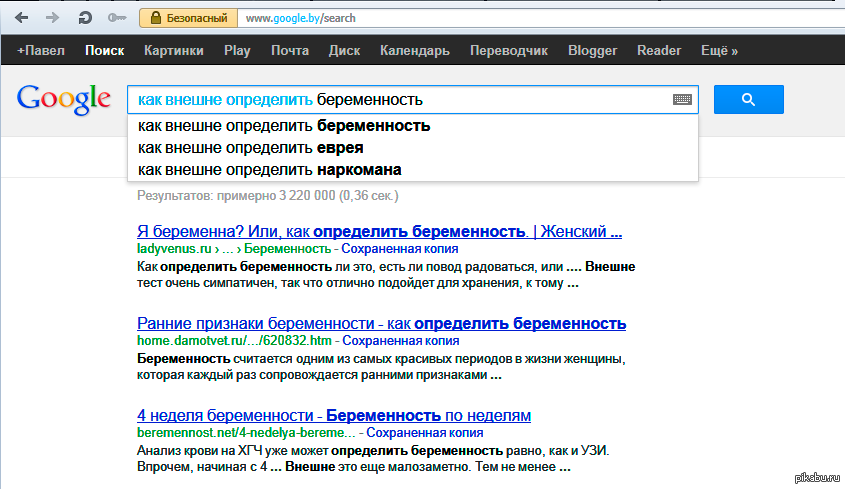Open the '4 неделя беременности' result
This screenshot has height=489, width=845.
[333, 415]
